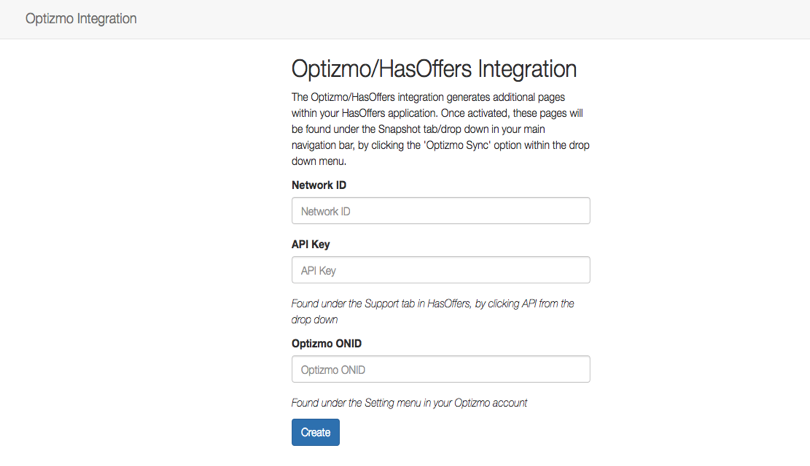This screenshot has height=466, width=810.
Task: Click the 'drop down' line under API Key
Action: pos(315,320)
